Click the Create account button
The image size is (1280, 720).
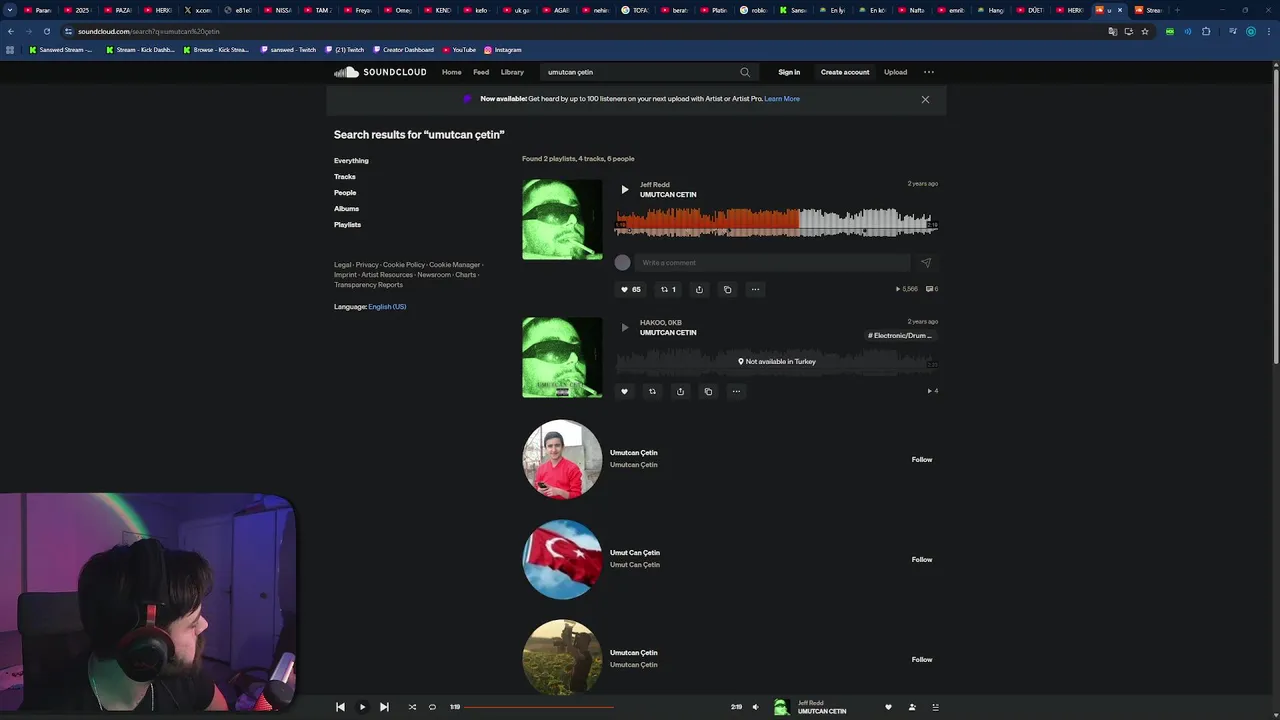845,72
